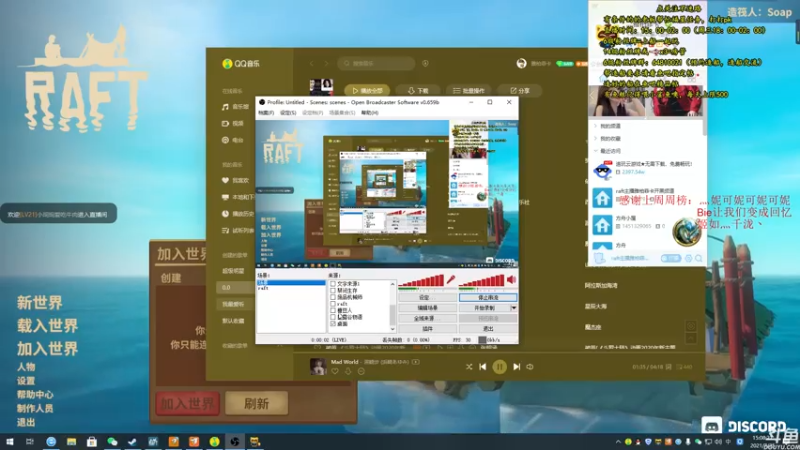Open Music Hall in QQ Music sidebar

[235, 107]
